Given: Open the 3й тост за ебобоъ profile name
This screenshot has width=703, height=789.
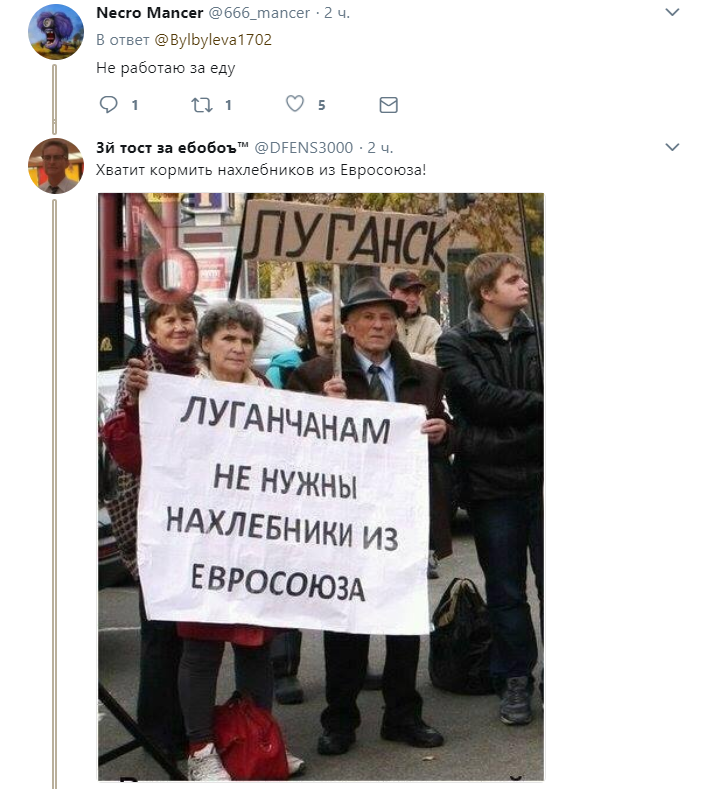Looking at the screenshot, I should 173,147.
